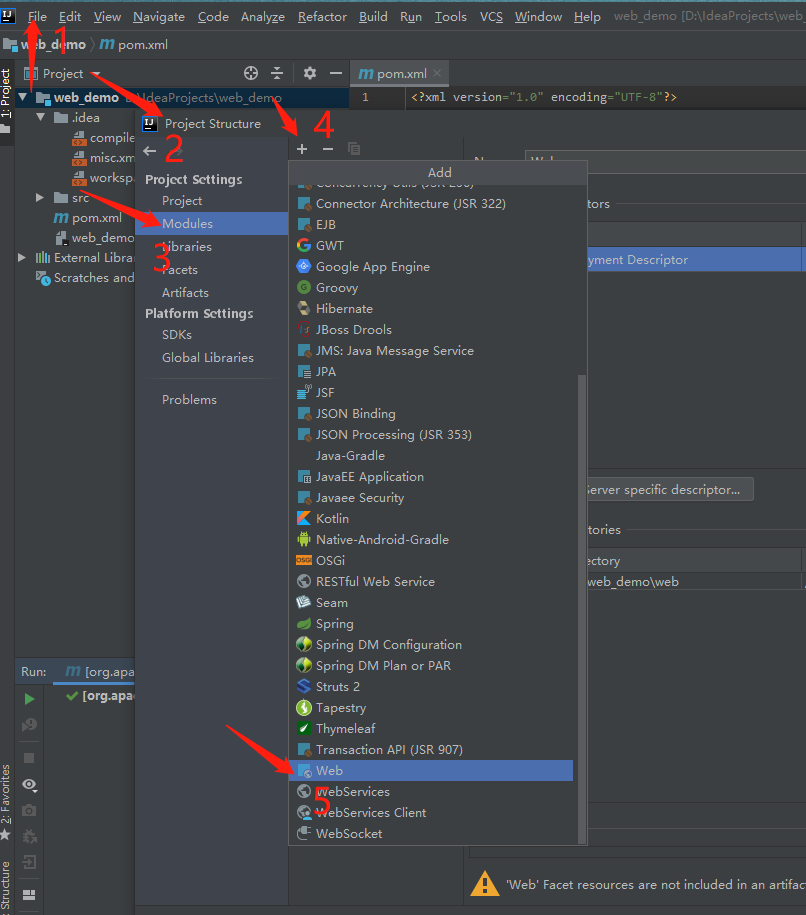Open the Favorites side tool tab
This screenshot has width=806, height=915.
[x=6, y=802]
